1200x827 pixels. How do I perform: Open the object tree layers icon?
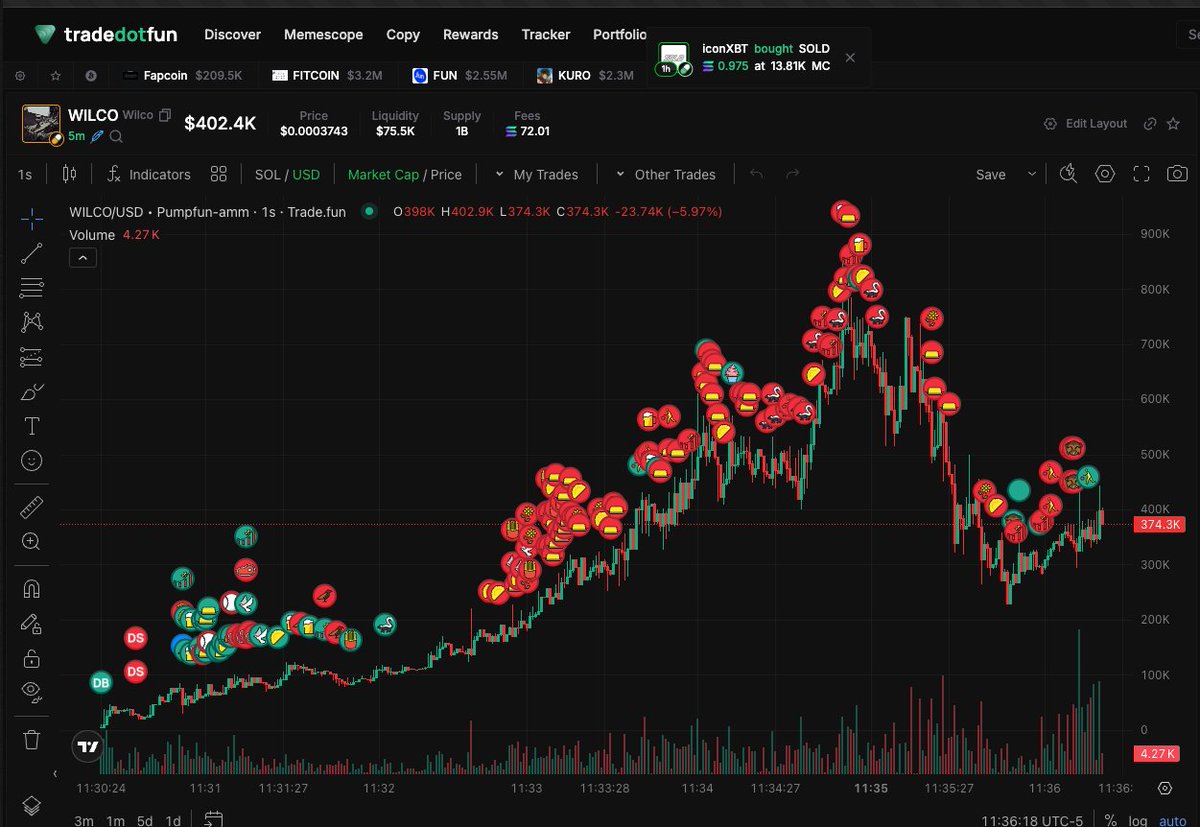click(31, 805)
